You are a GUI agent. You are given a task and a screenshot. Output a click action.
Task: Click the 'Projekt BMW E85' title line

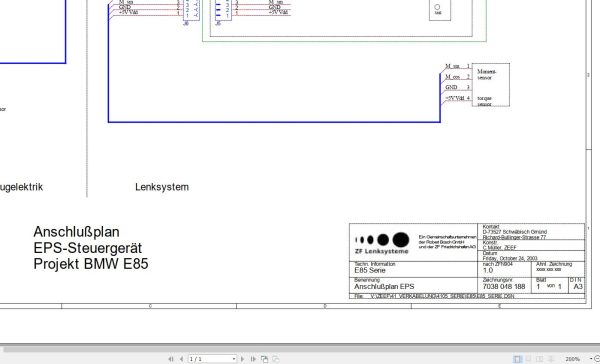pos(91,264)
